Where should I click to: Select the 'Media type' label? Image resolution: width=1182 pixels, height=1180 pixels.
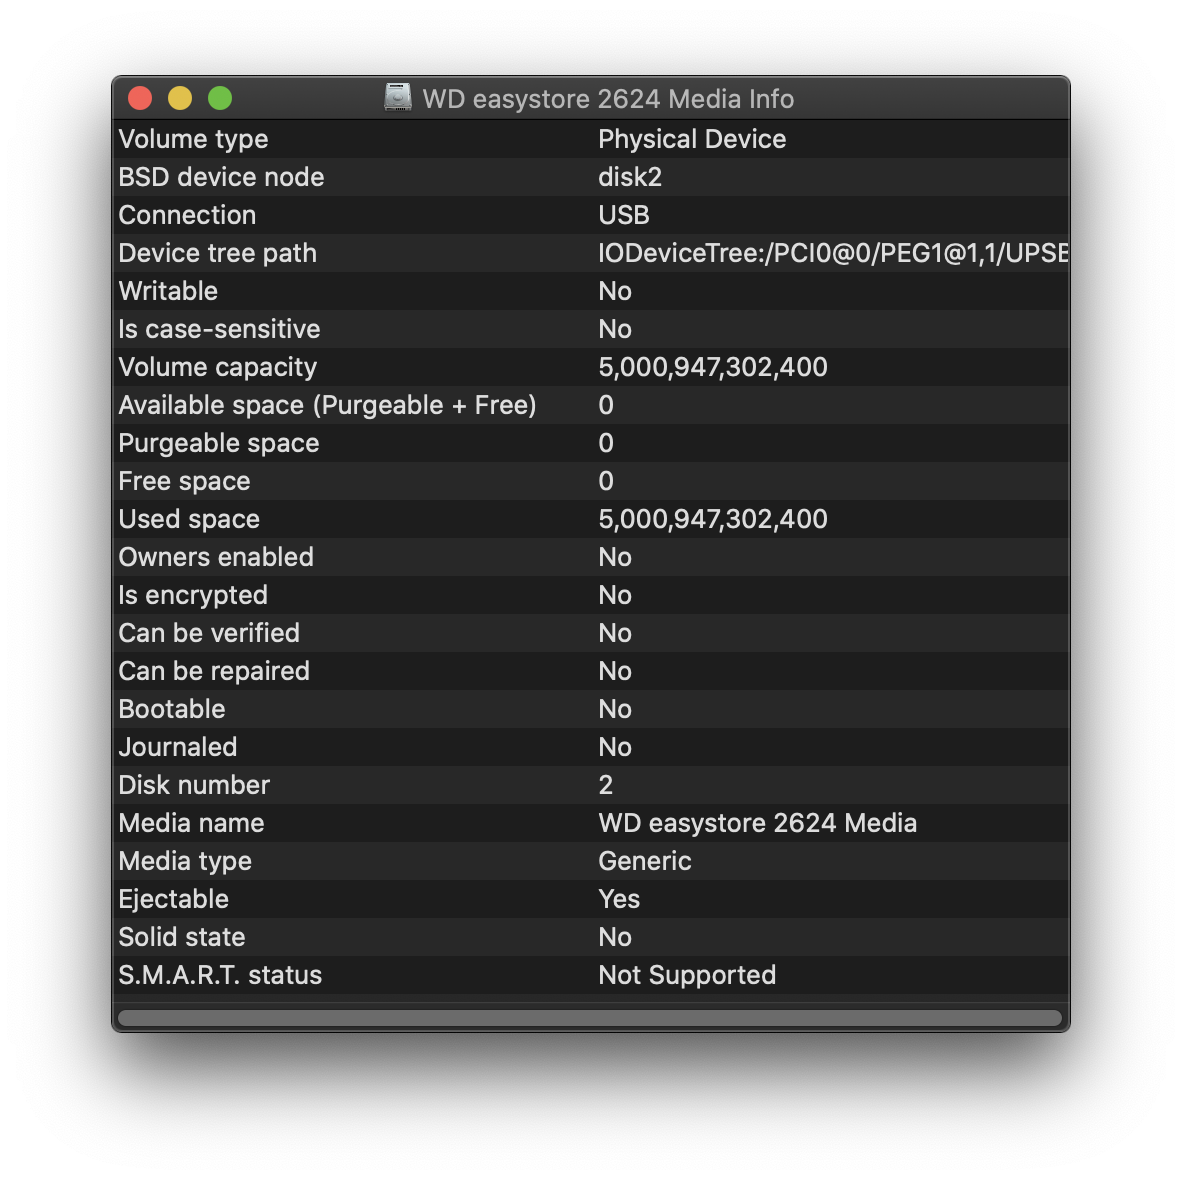(x=185, y=861)
